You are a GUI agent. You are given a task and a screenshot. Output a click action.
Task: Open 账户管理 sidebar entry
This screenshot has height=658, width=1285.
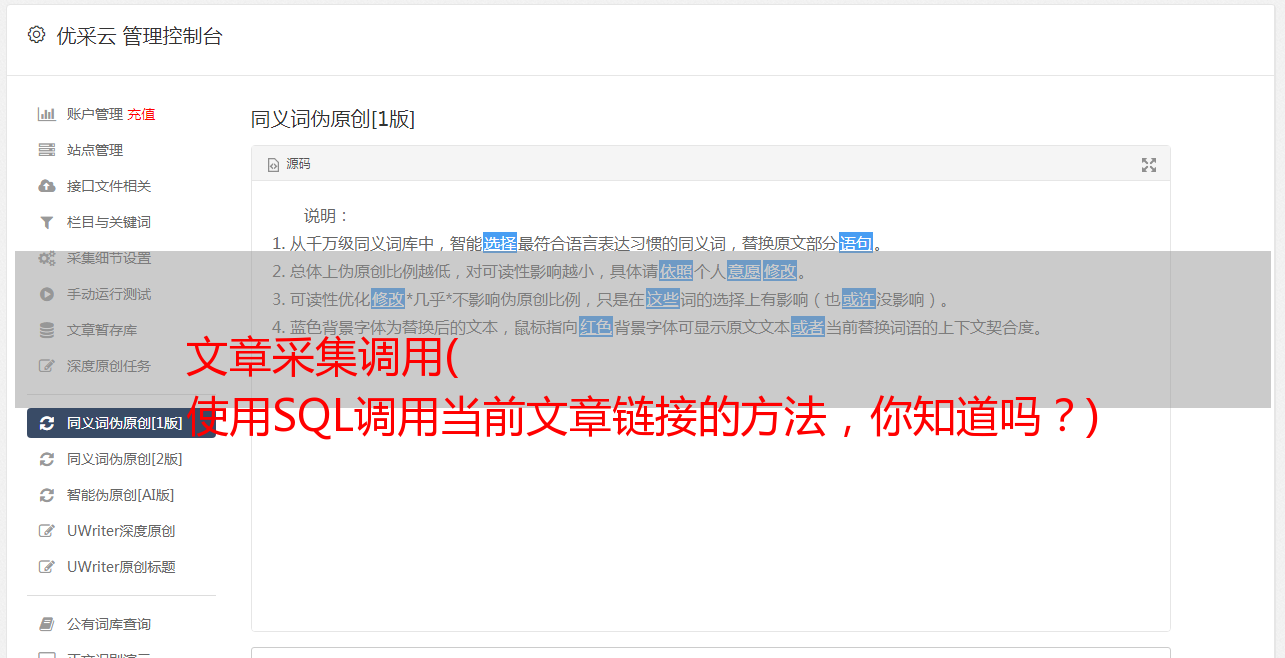coord(95,114)
